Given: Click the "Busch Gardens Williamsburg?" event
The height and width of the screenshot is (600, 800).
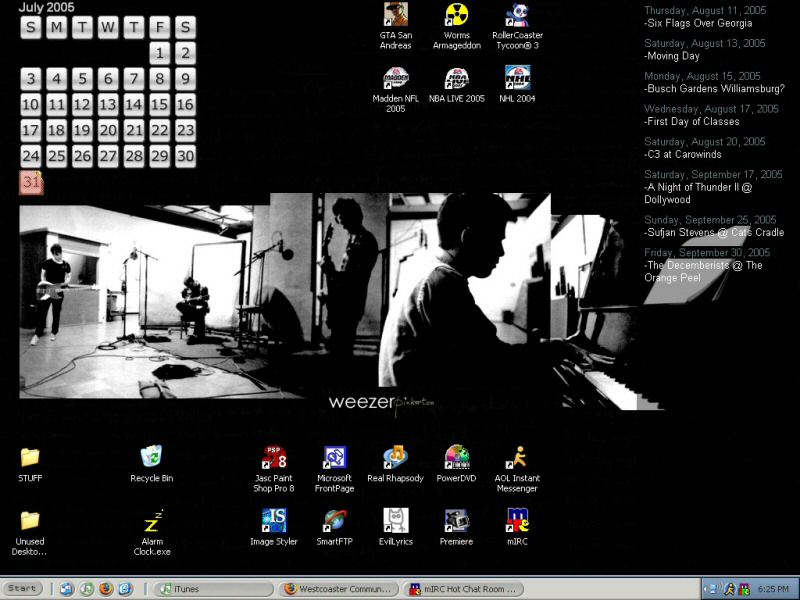Looking at the screenshot, I should pyautogui.click(x=714, y=89).
